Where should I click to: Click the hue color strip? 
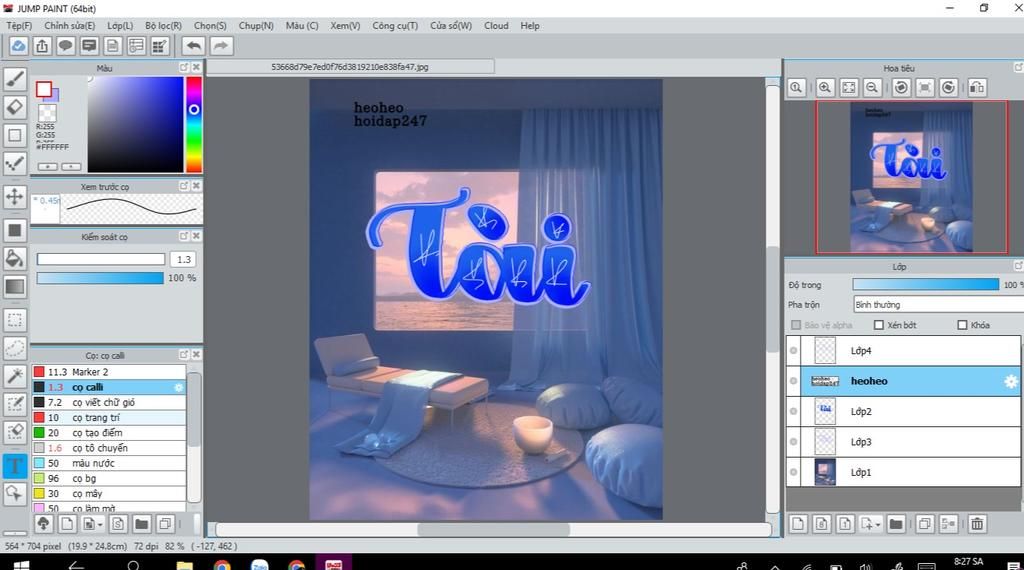[x=194, y=124]
